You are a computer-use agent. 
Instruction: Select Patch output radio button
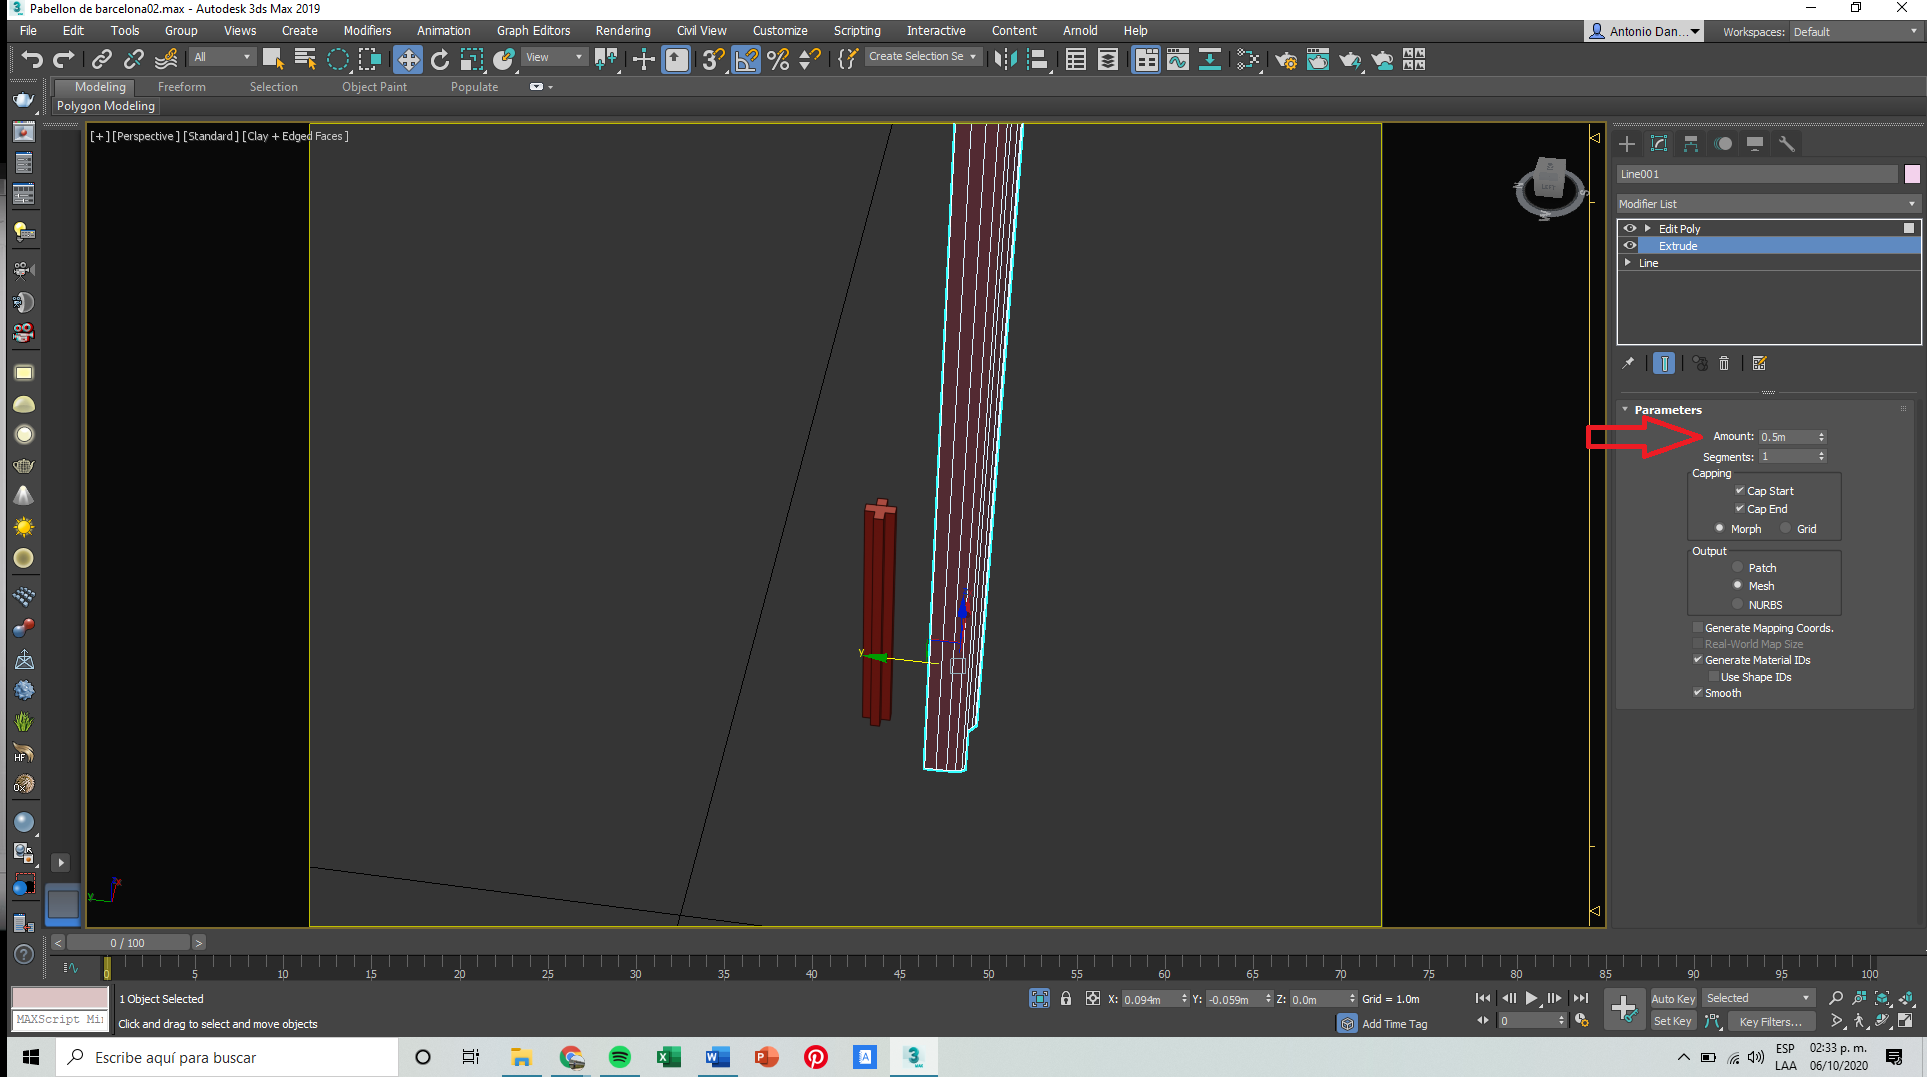[x=1738, y=567]
